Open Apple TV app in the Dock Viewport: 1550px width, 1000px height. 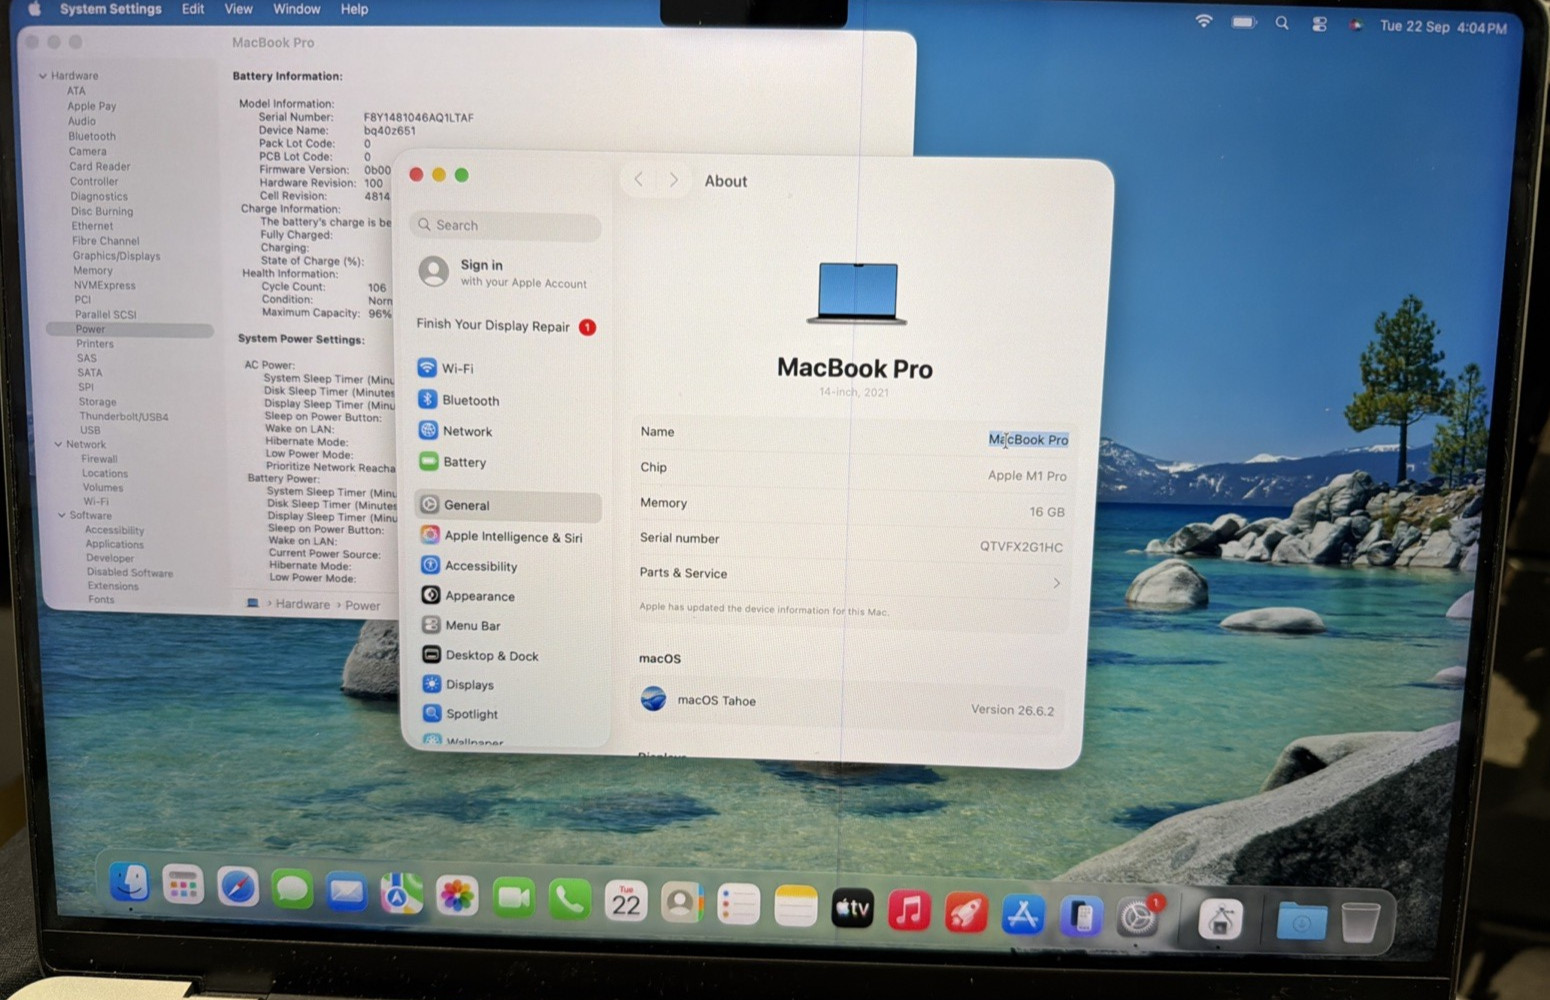(852, 908)
